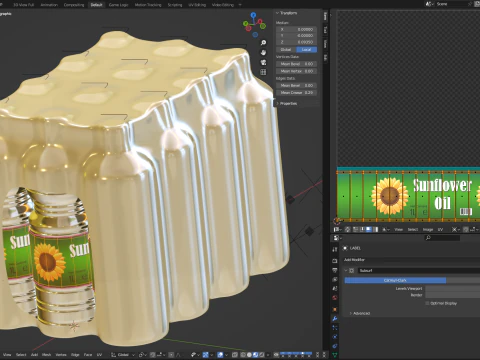This screenshot has width=480, height=360.
Task: Open the View Layer properties tab icon
Action: (x=335, y=279)
